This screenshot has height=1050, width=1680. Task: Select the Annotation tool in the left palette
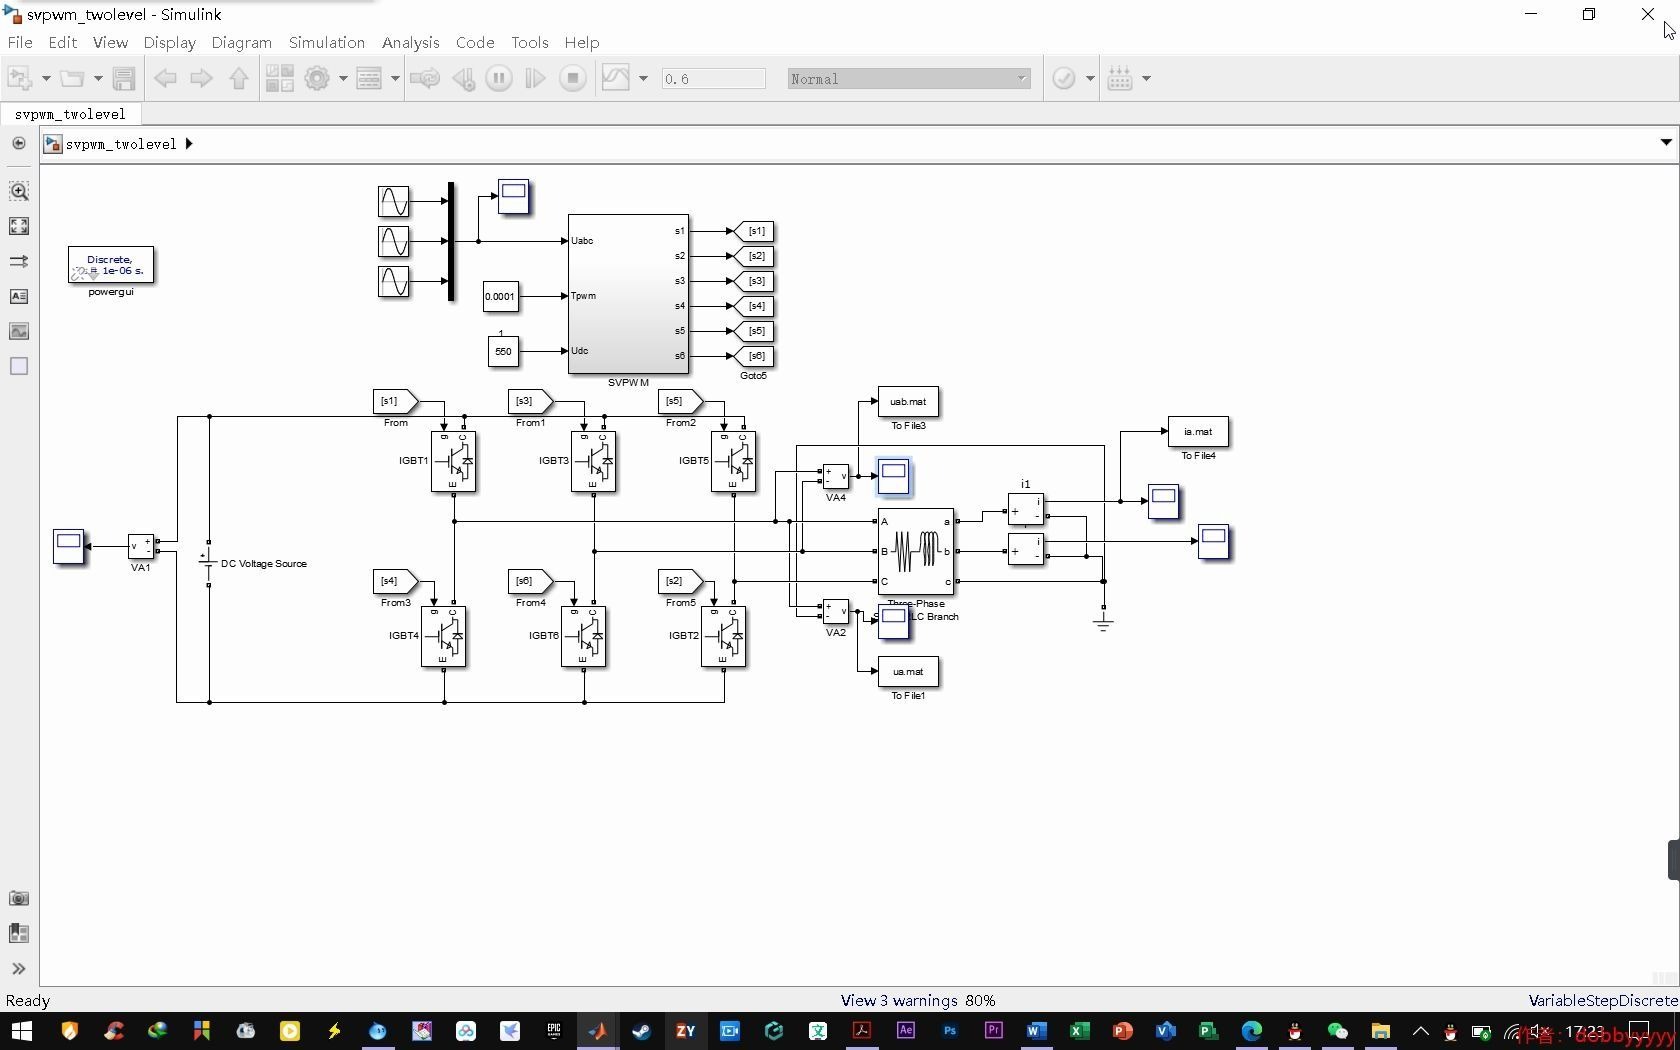(18, 296)
